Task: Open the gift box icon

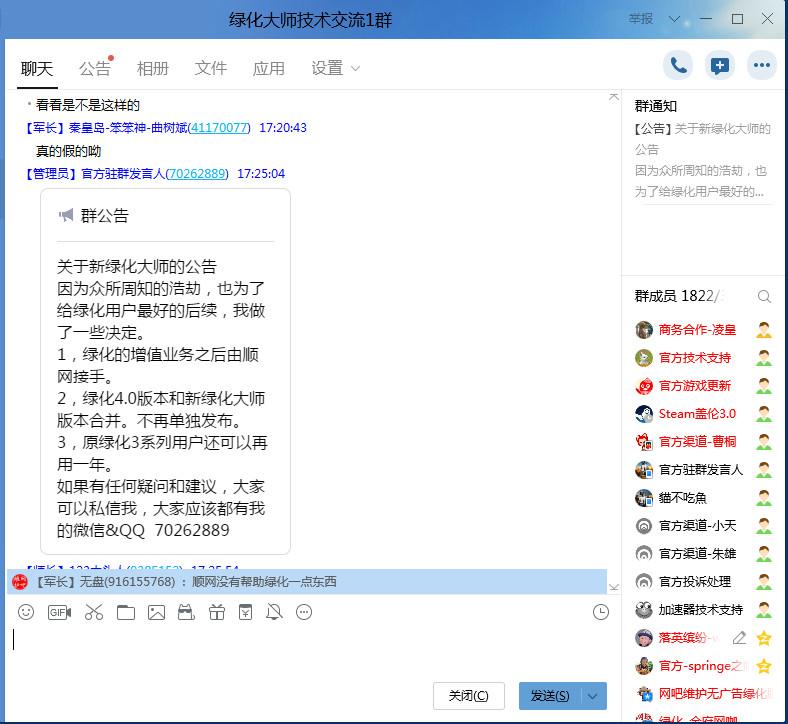Action: (217, 612)
